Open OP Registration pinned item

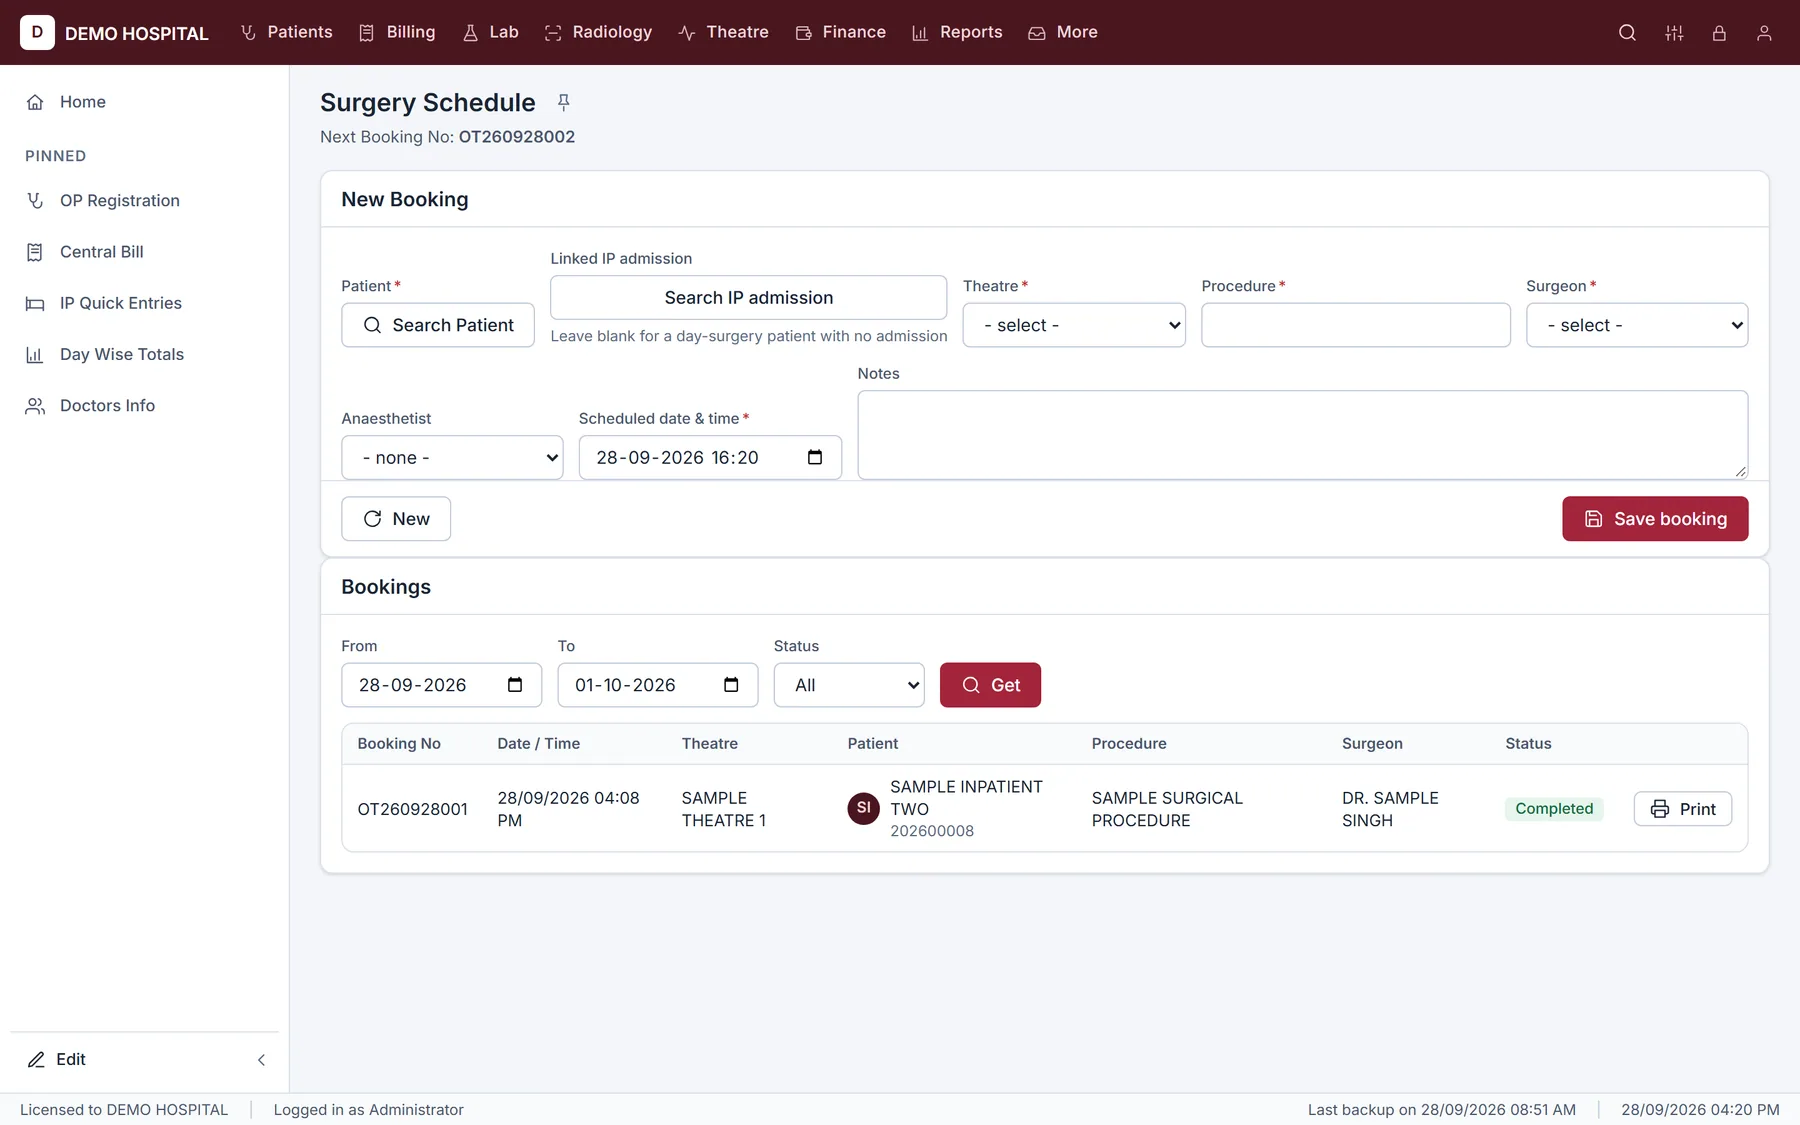tap(144, 200)
